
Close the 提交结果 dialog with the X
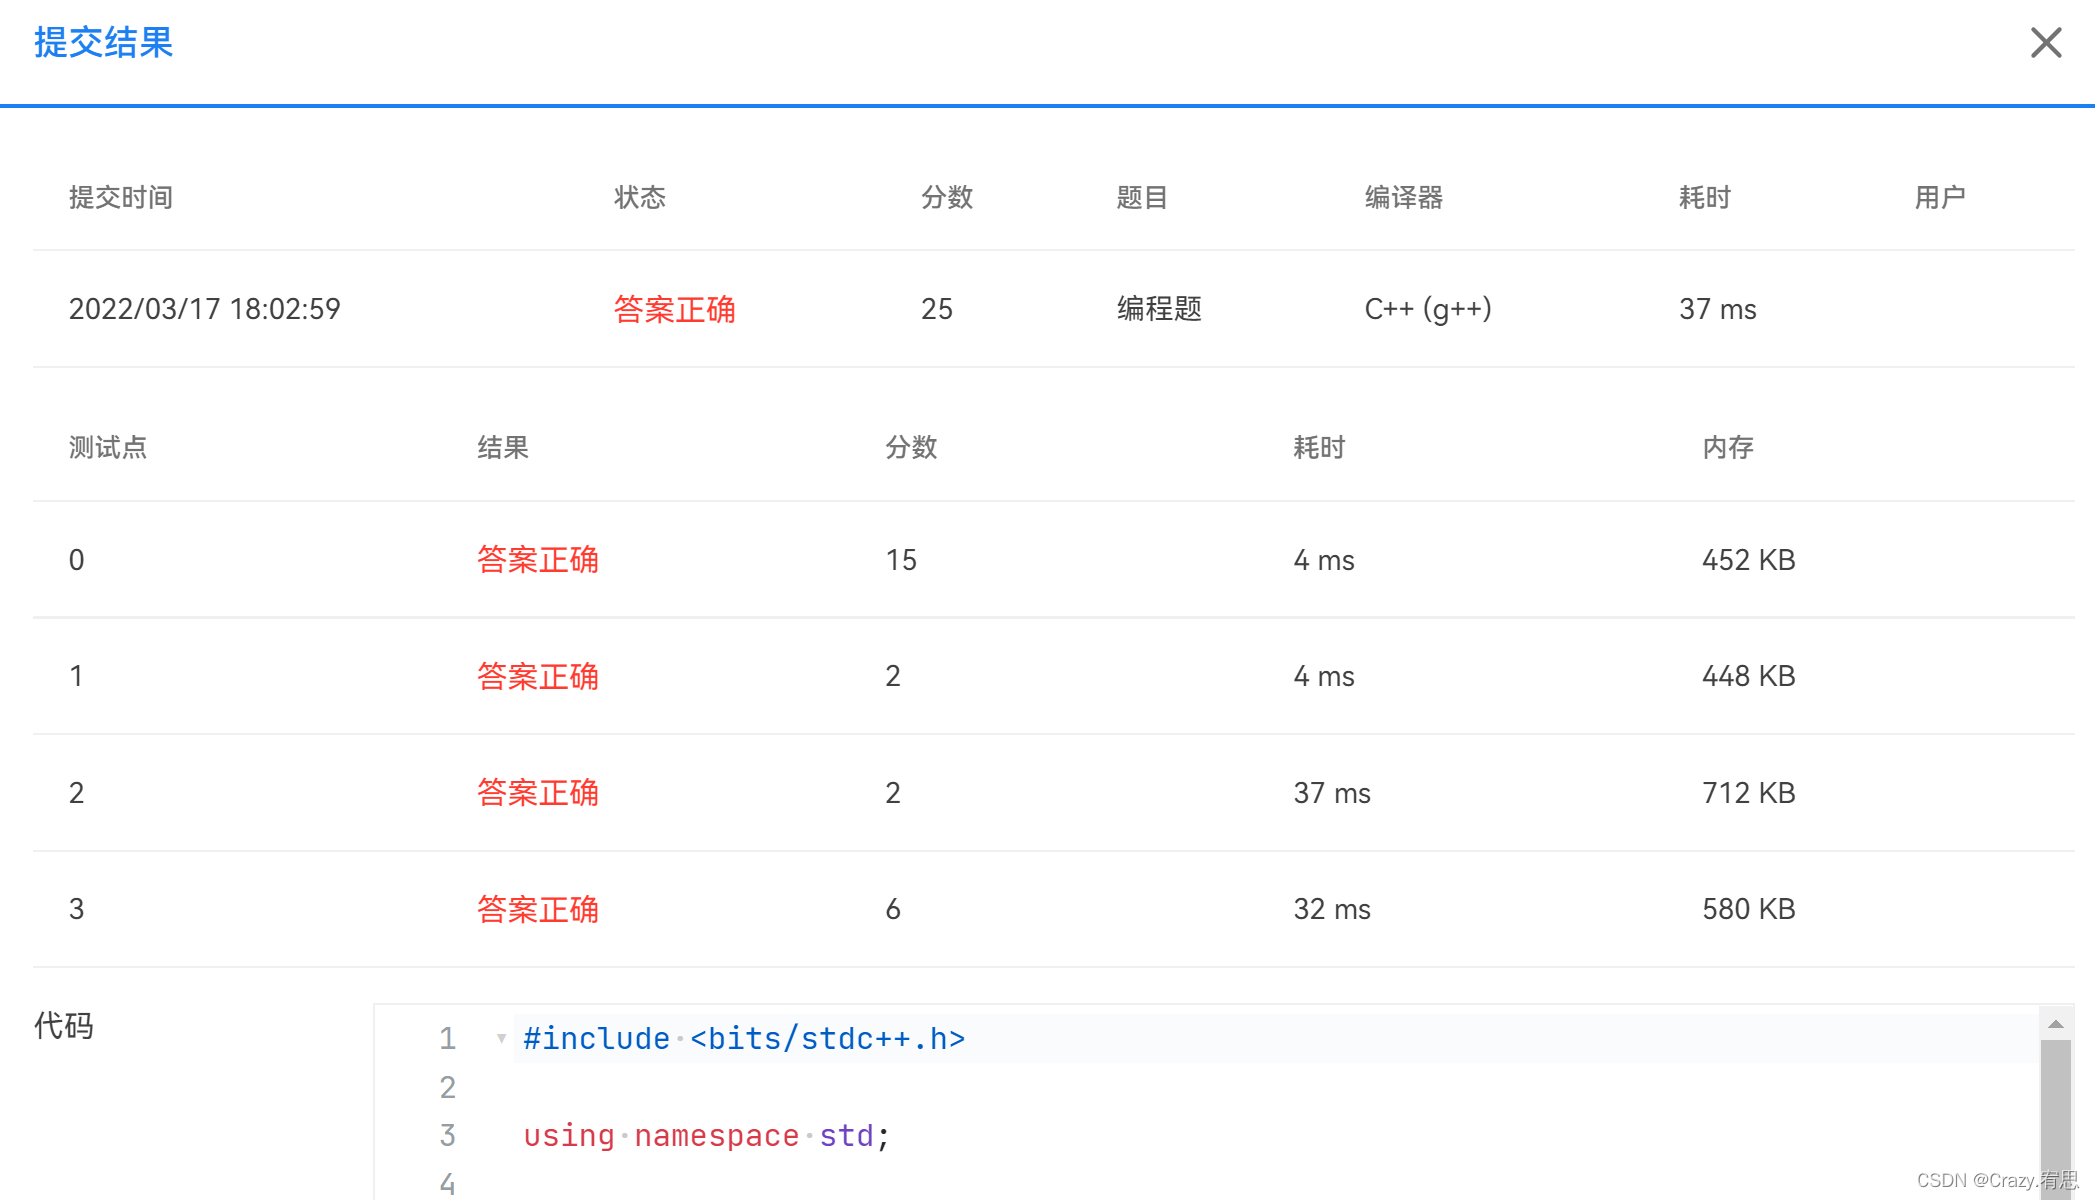pos(2046,43)
